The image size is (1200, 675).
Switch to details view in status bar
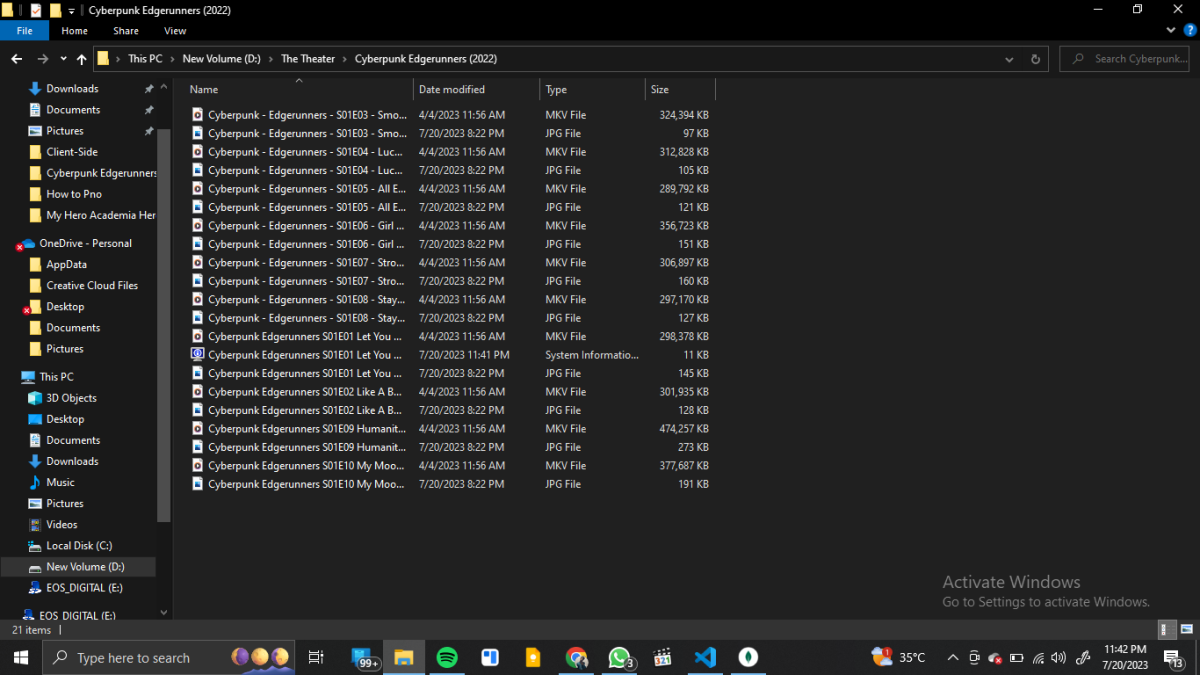(1166, 629)
